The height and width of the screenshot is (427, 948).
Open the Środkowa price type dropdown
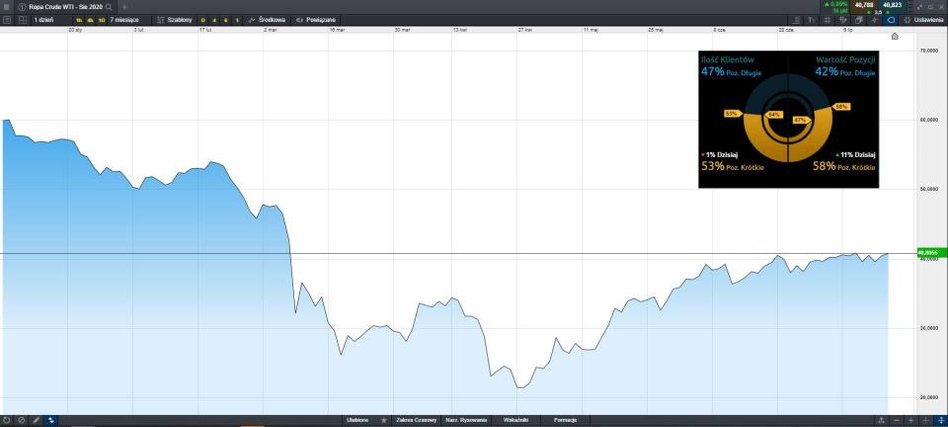point(266,19)
